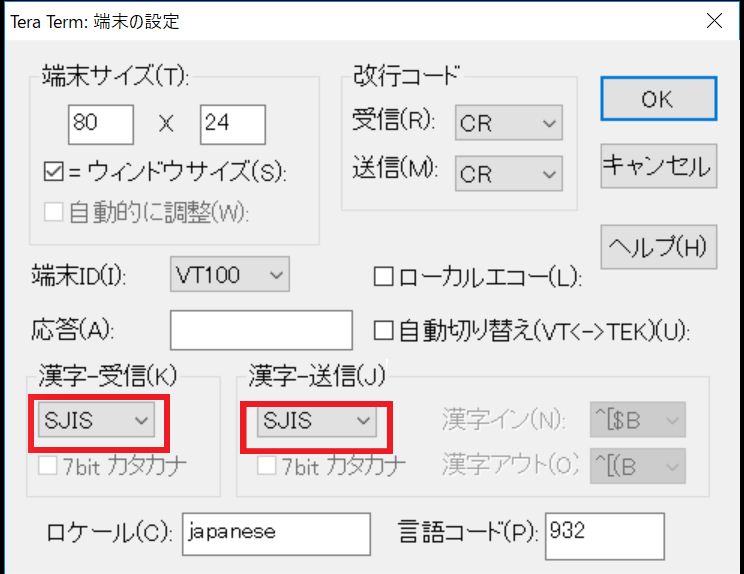Focus the 応答(A) text field
744x574 pixels.
click(261, 329)
